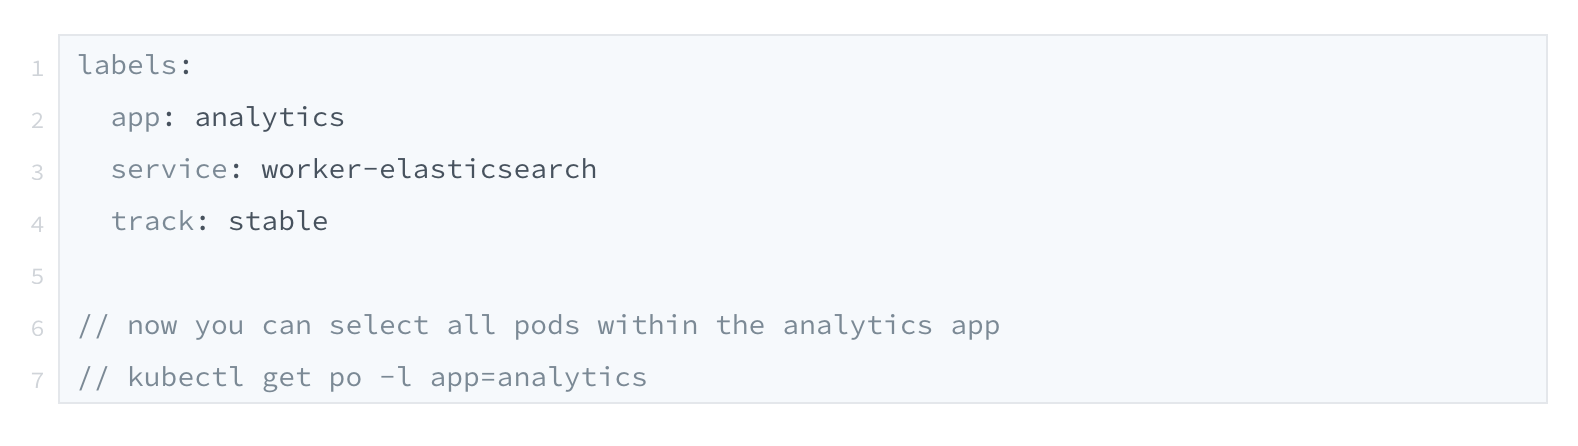The height and width of the screenshot is (446, 1578).
Task: Click line number 7 in the gutter
Action: pyautogui.click(x=37, y=380)
